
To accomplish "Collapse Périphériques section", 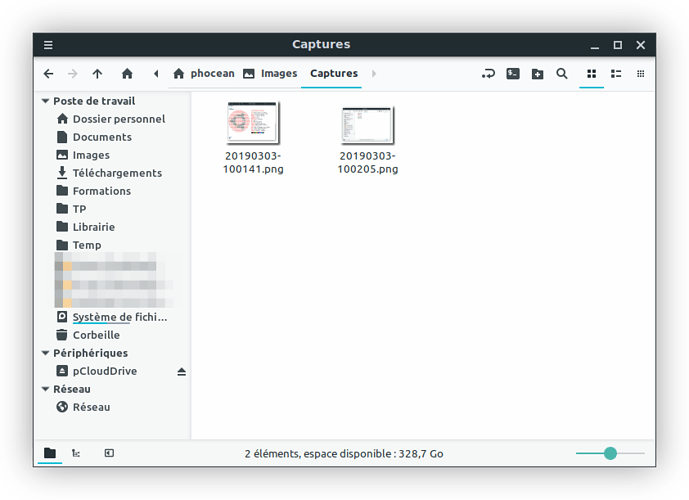I will pyautogui.click(x=45, y=353).
